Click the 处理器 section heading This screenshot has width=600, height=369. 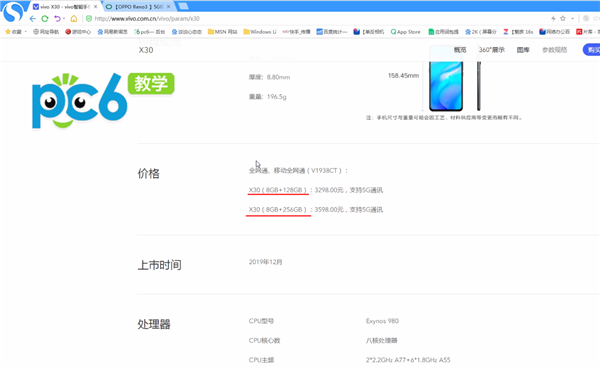(154, 324)
